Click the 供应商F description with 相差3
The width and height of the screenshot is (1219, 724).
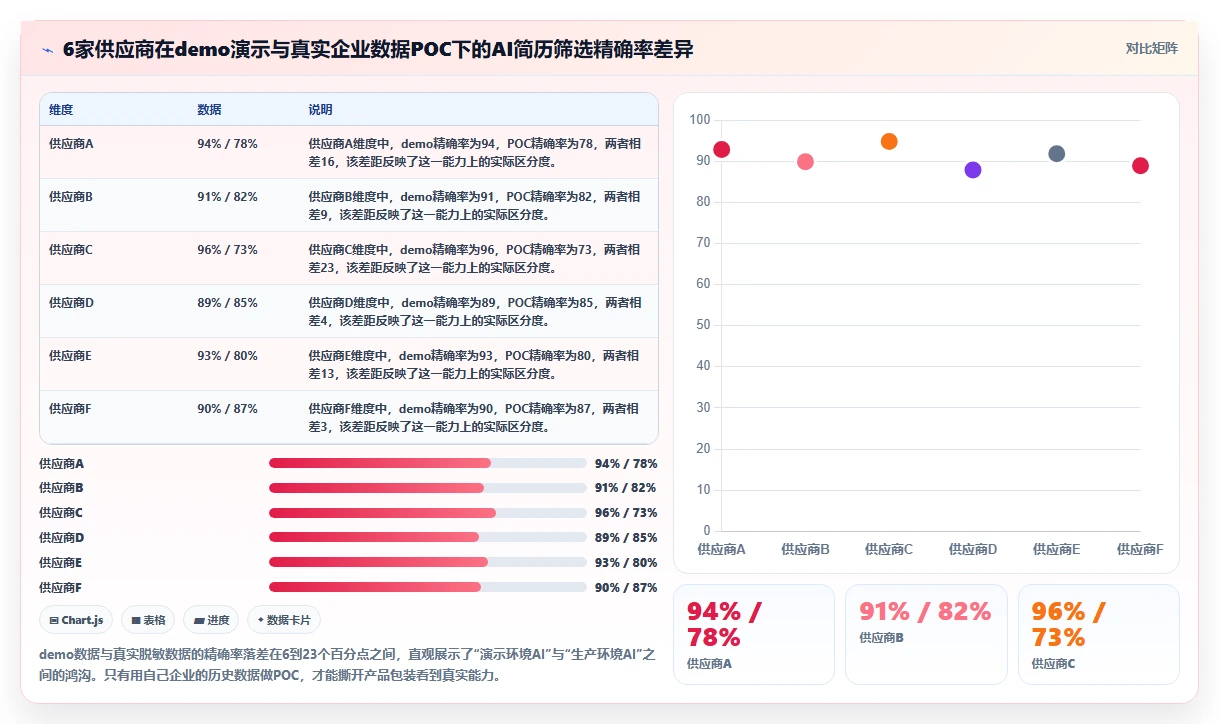[475, 418]
